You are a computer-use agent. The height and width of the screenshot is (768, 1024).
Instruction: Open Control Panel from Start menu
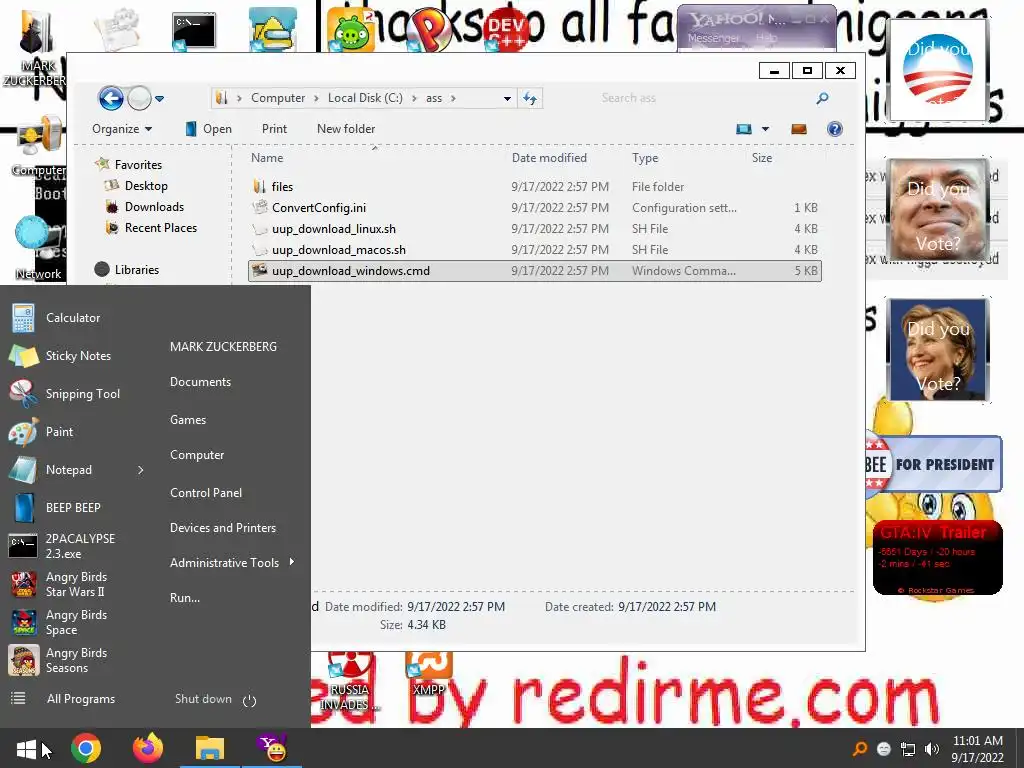206,493
